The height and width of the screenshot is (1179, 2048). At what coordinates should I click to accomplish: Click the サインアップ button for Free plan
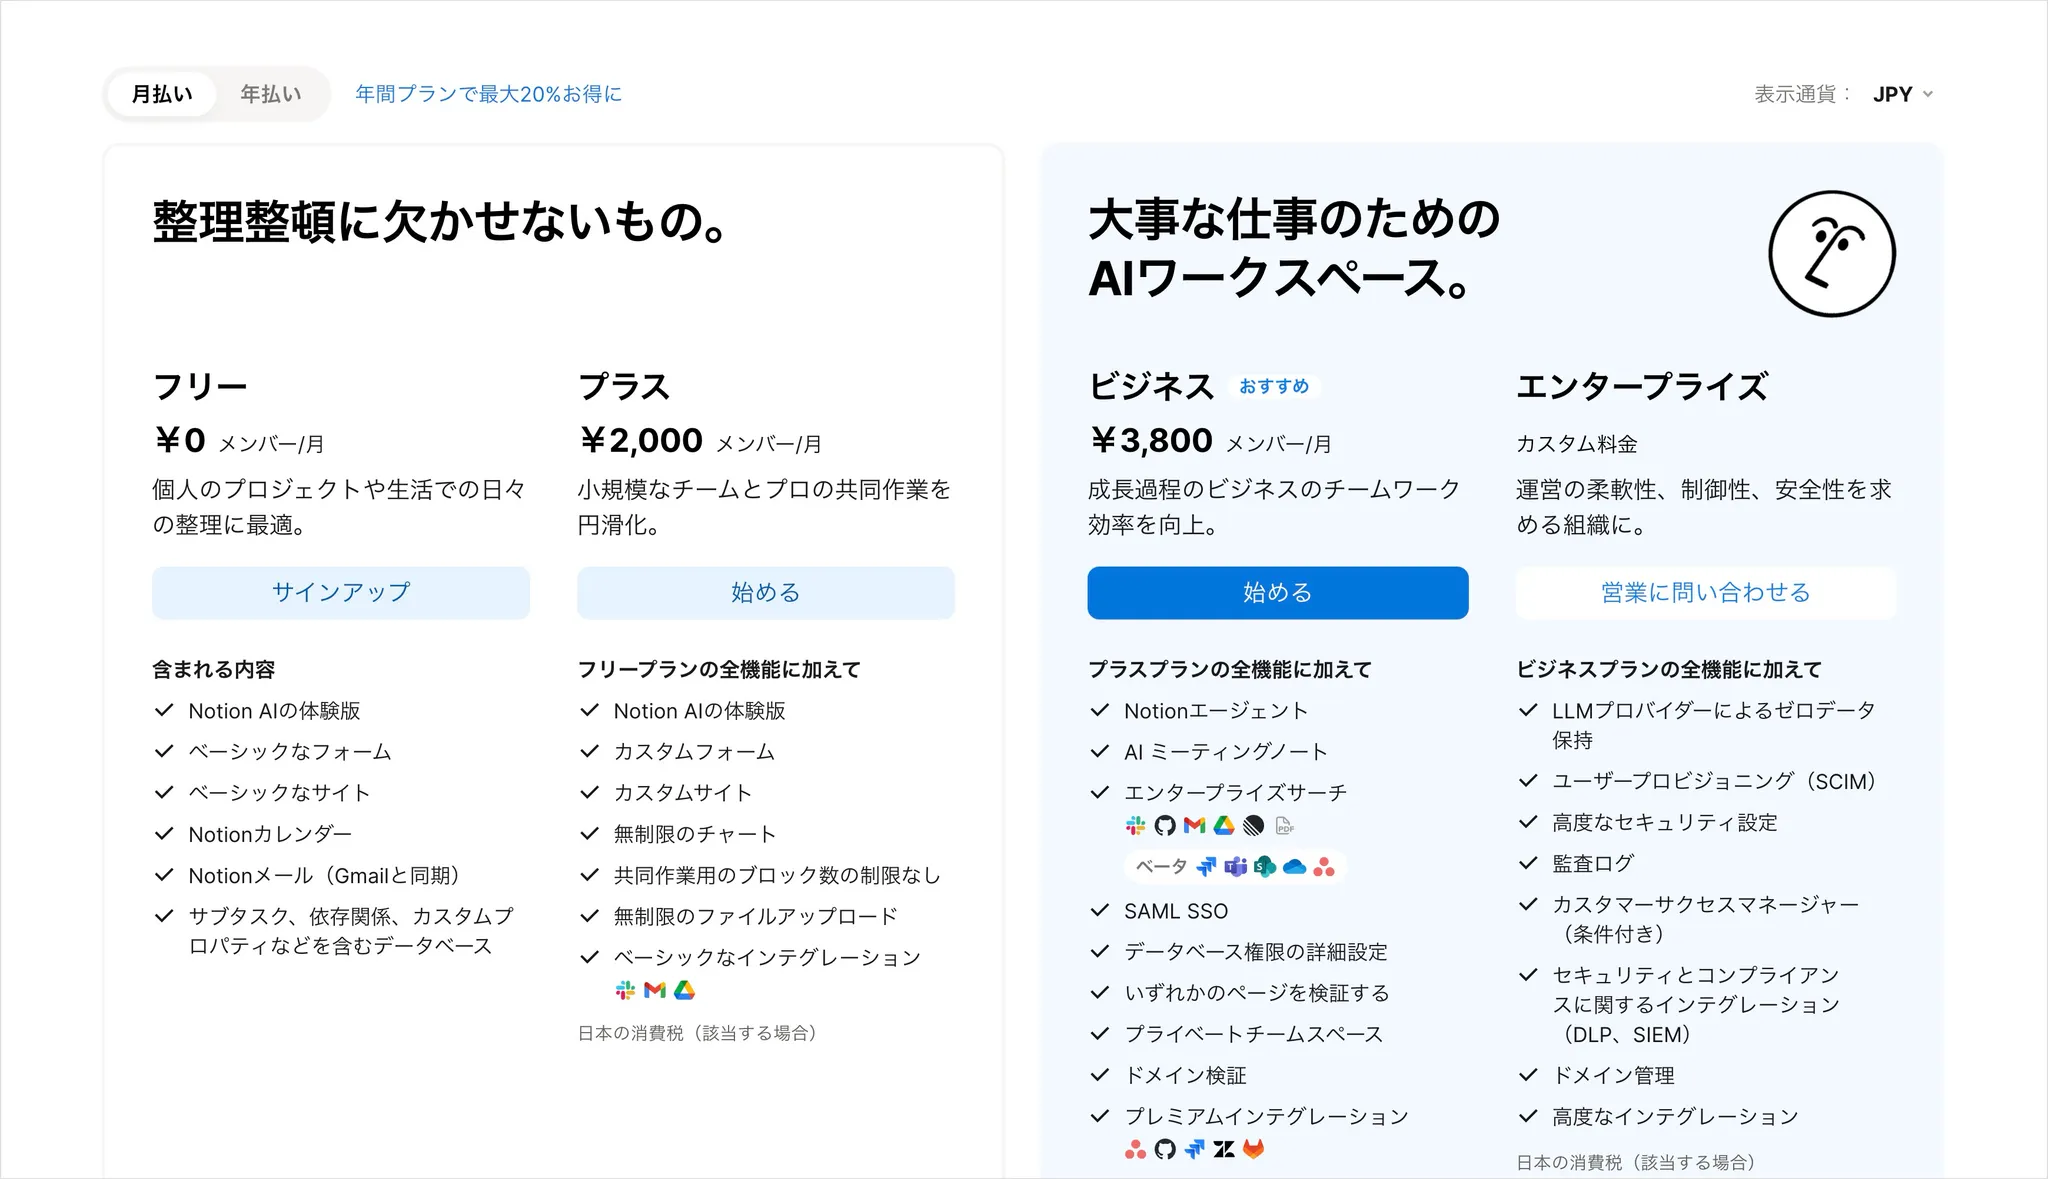341,593
